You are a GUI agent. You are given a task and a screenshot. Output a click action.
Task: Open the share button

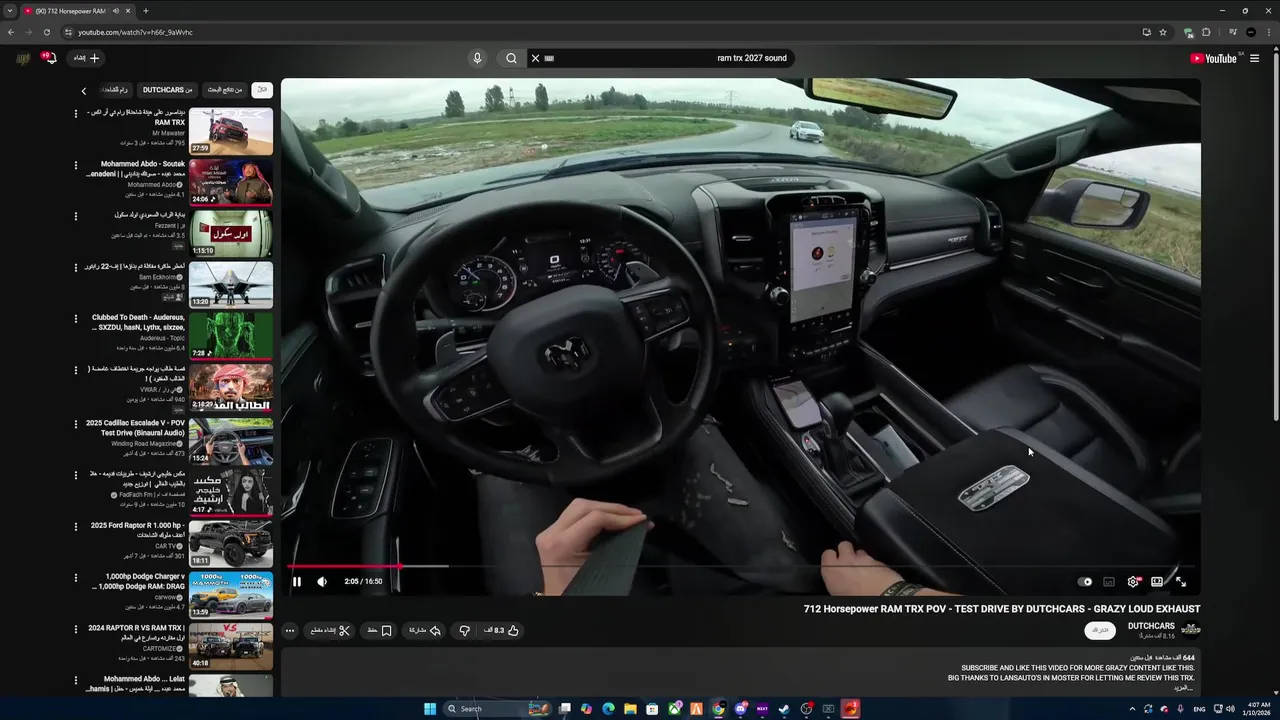click(x=424, y=630)
